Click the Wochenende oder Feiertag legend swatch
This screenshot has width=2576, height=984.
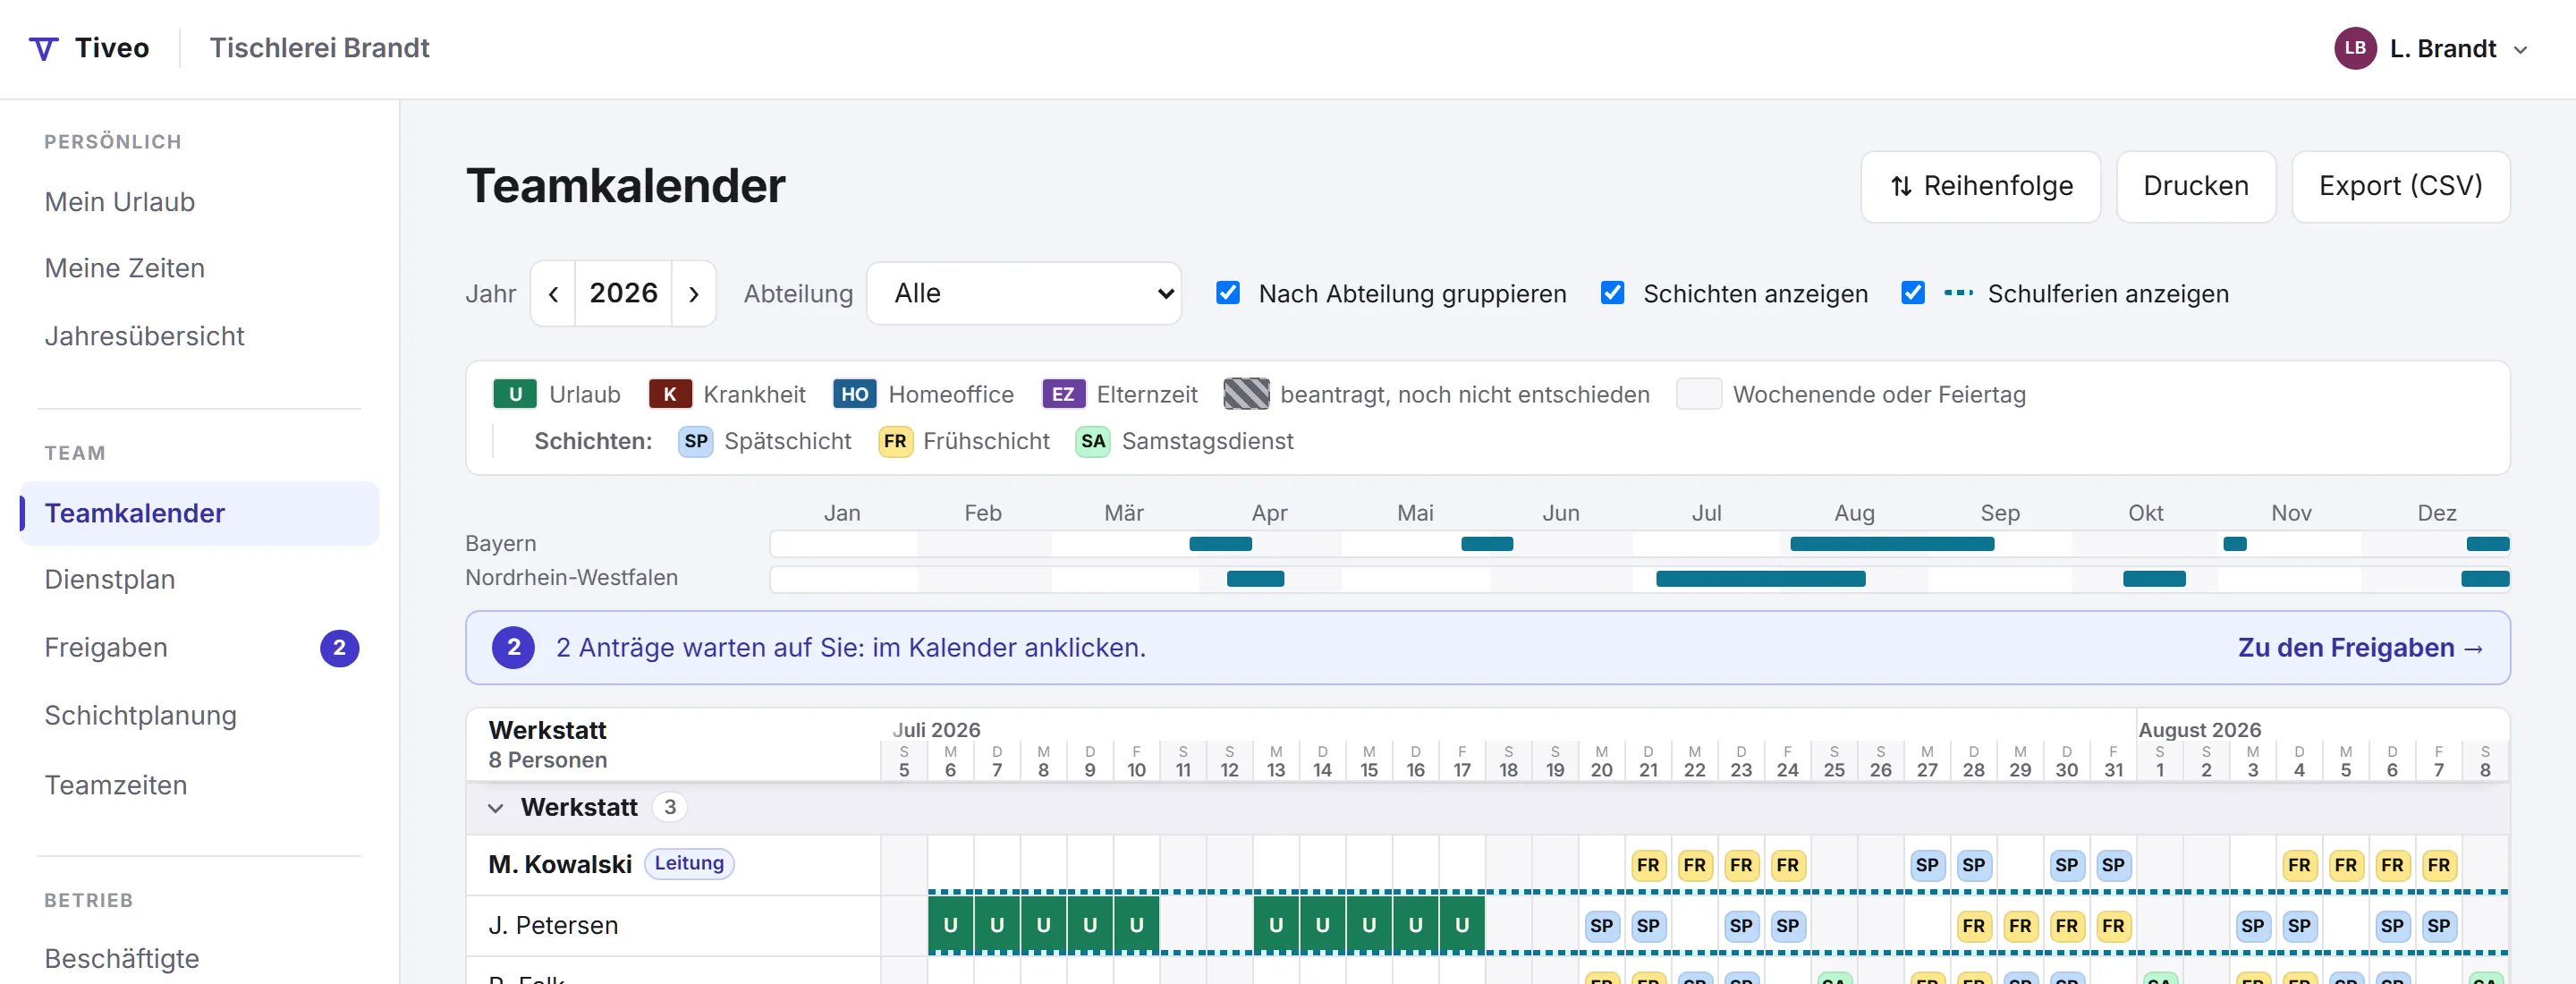click(1698, 394)
